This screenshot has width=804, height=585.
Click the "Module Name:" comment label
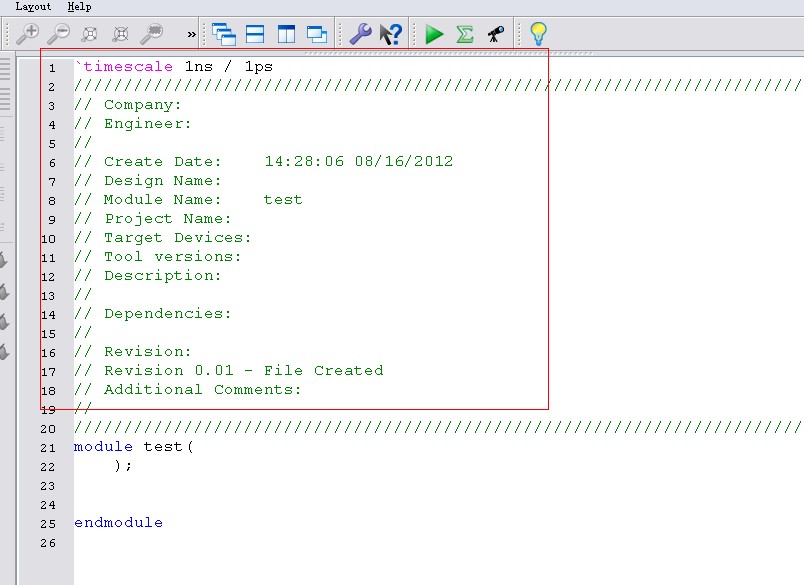click(x=163, y=199)
